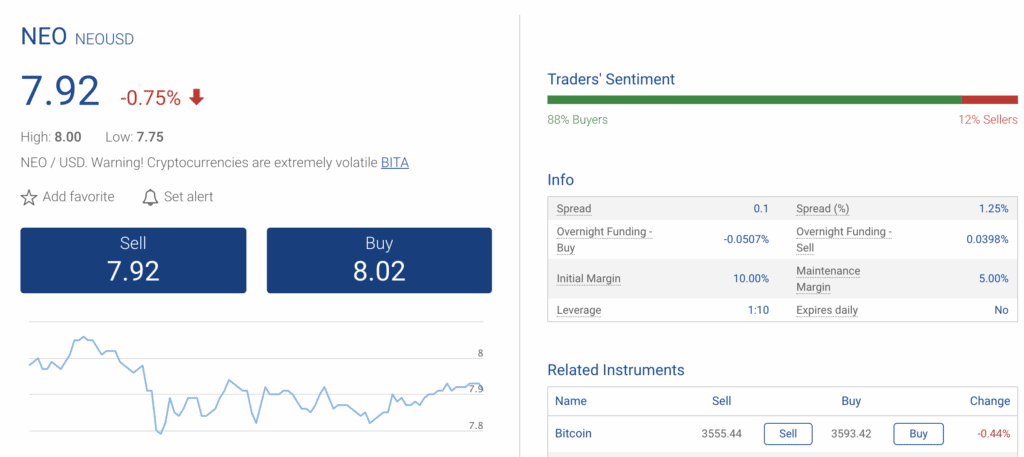Image resolution: width=1024 pixels, height=457 pixels.
Task: Click the Set alert label
Action: [188, 197]
